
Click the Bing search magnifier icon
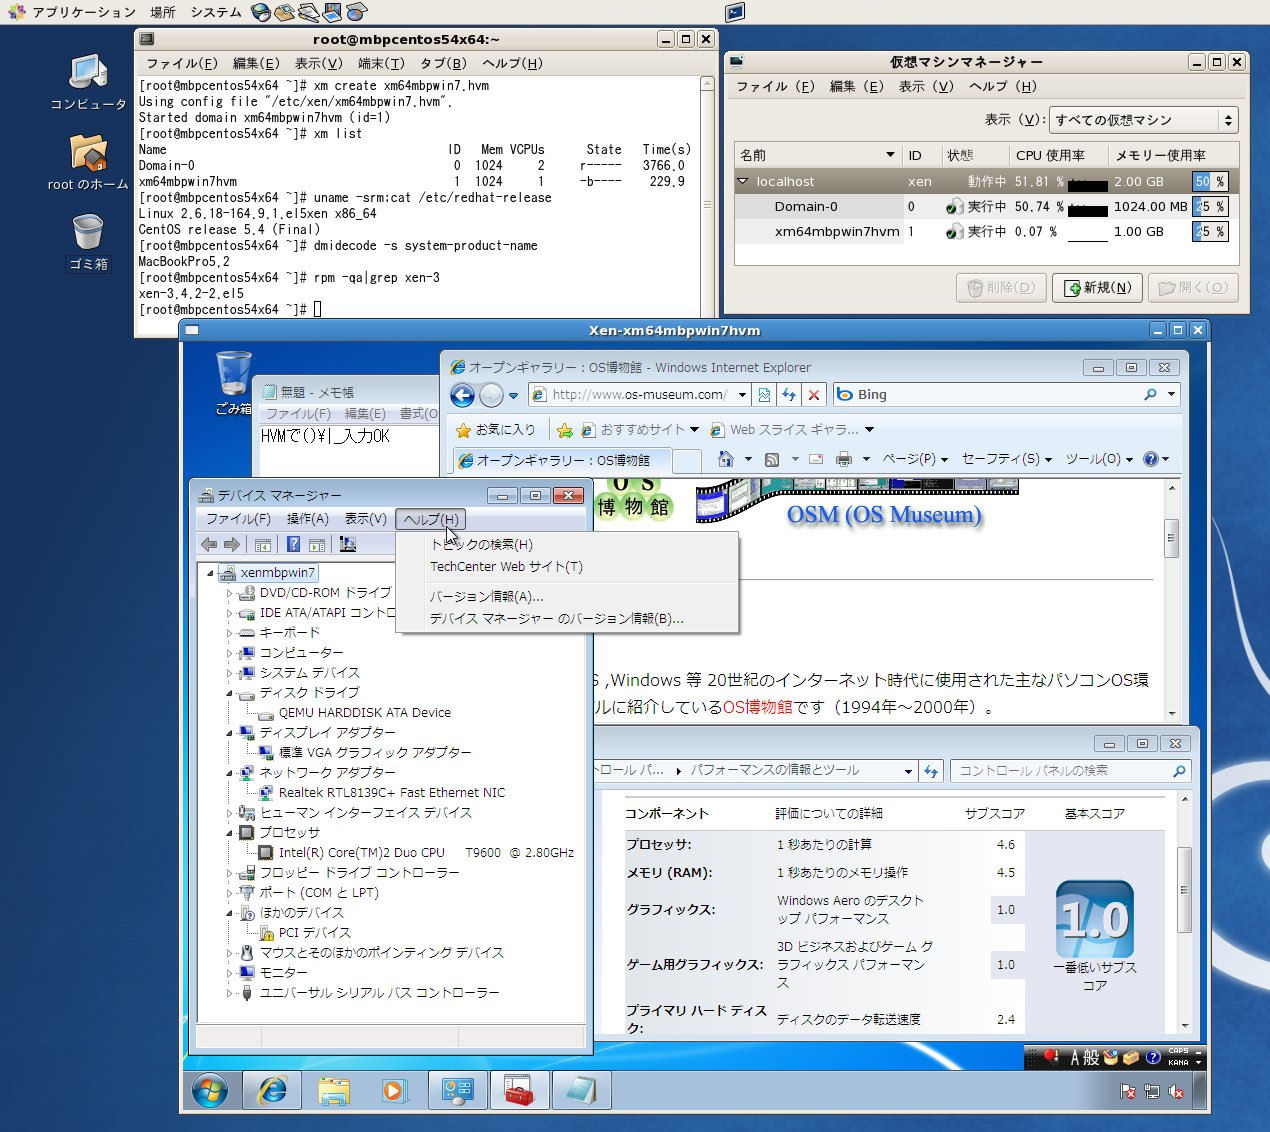click(1150, 395)
